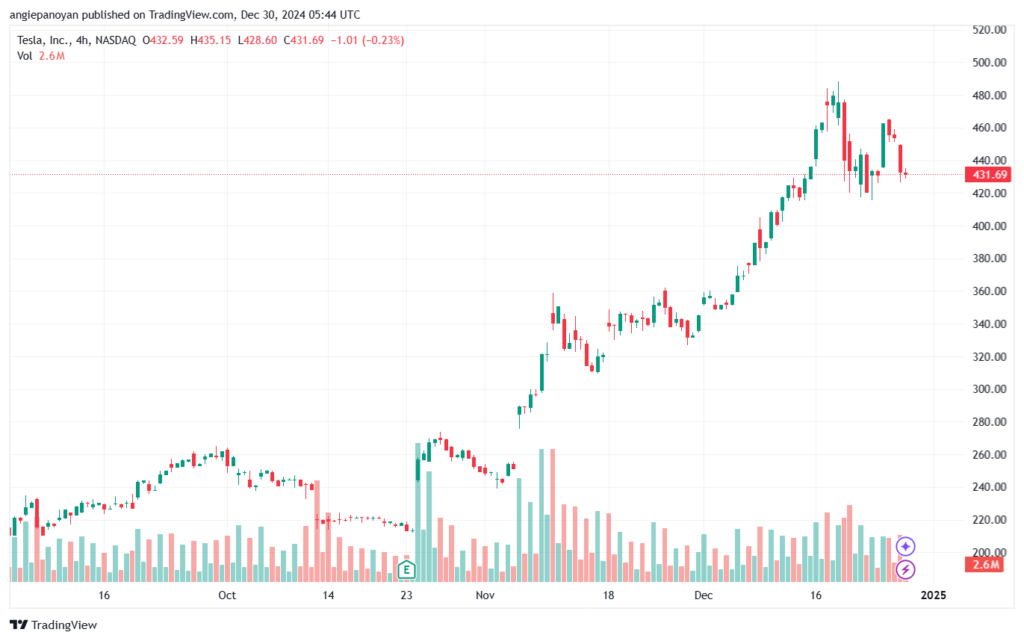Click the 460.00 price axis label

click(989, 127)
